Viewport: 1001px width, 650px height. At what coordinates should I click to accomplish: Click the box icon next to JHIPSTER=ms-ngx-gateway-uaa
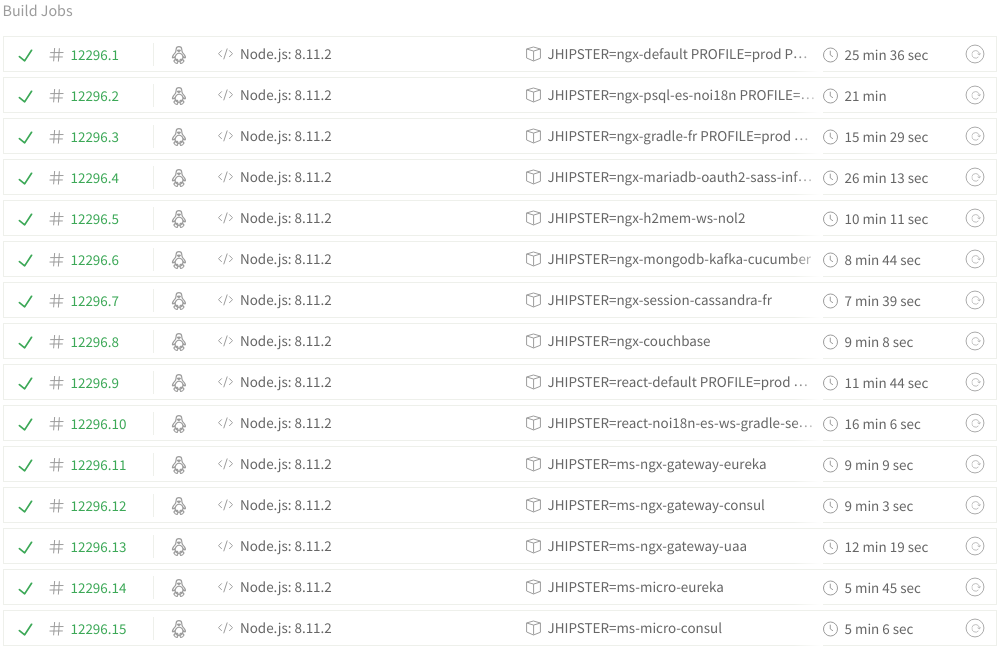click(x=533, y=546)
